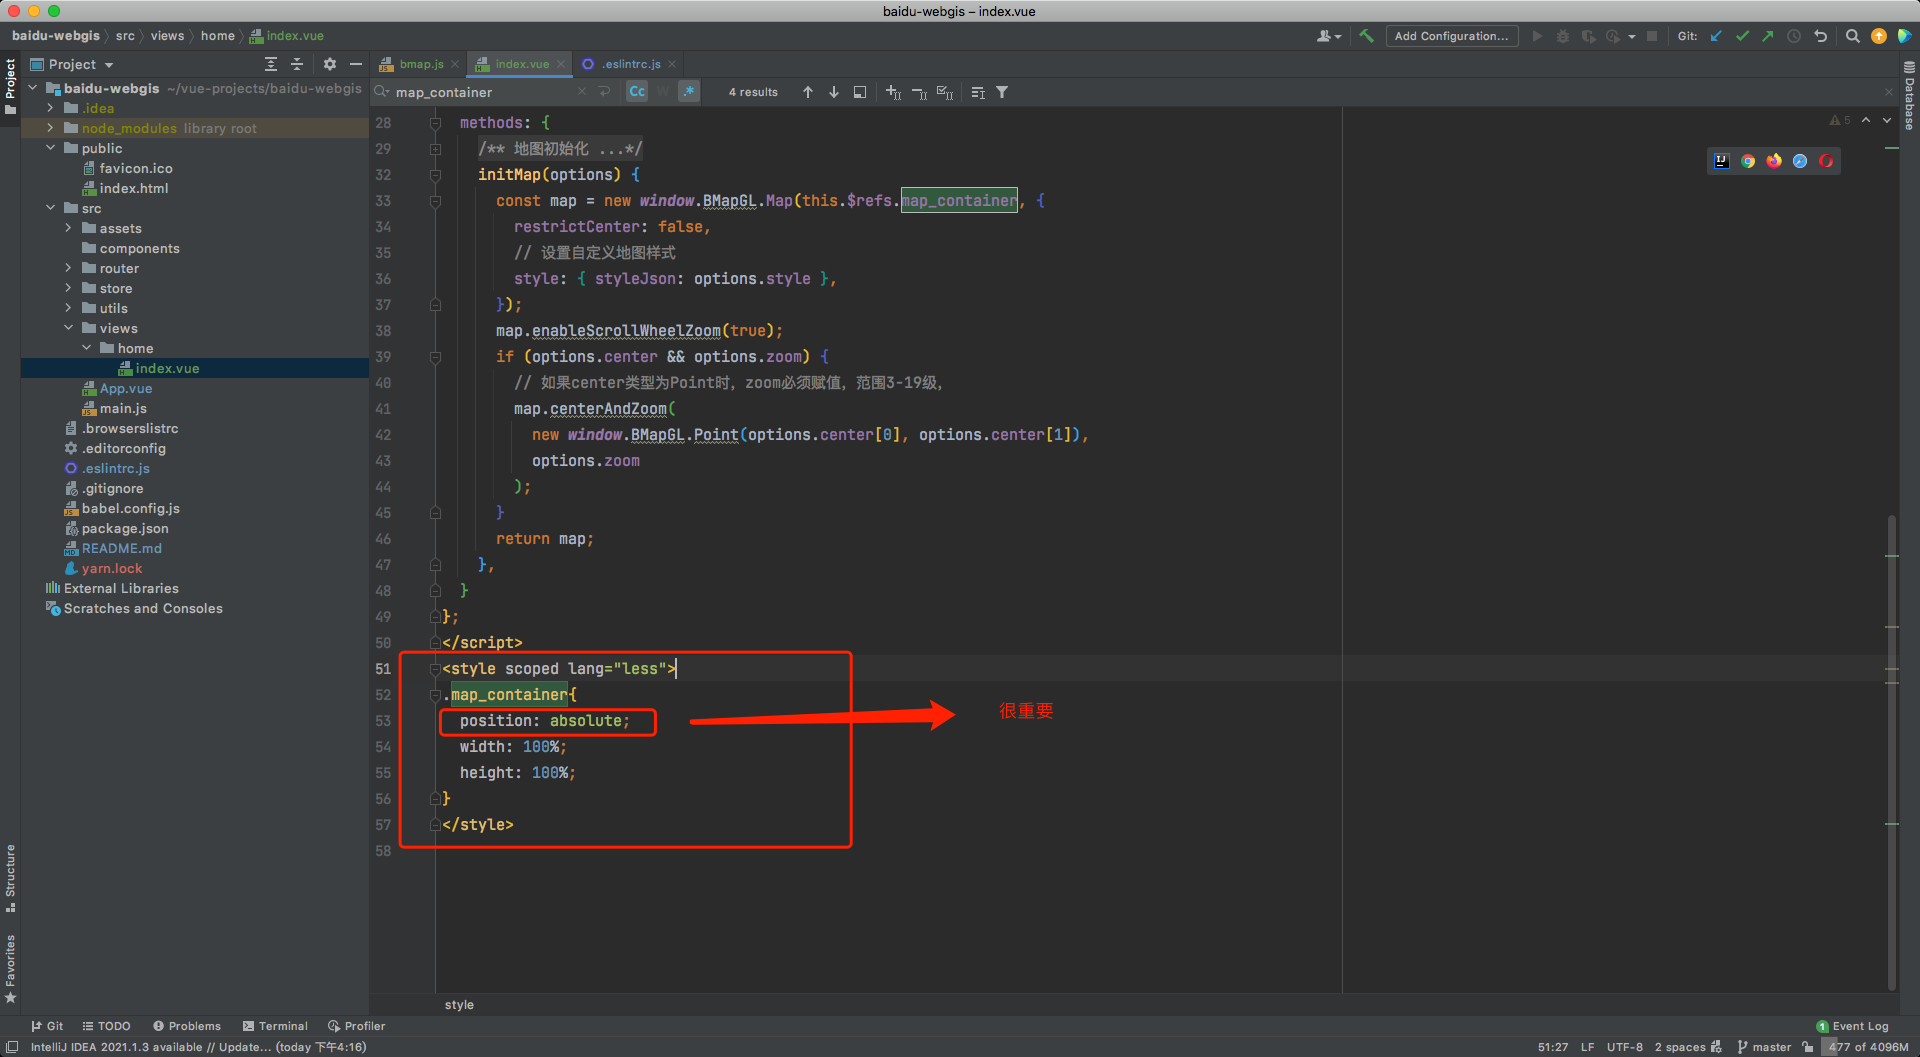Image resolution: width=1920 pixels, height=1057 pixels.
Task: Open the Database side panel
Action: 1909,96
